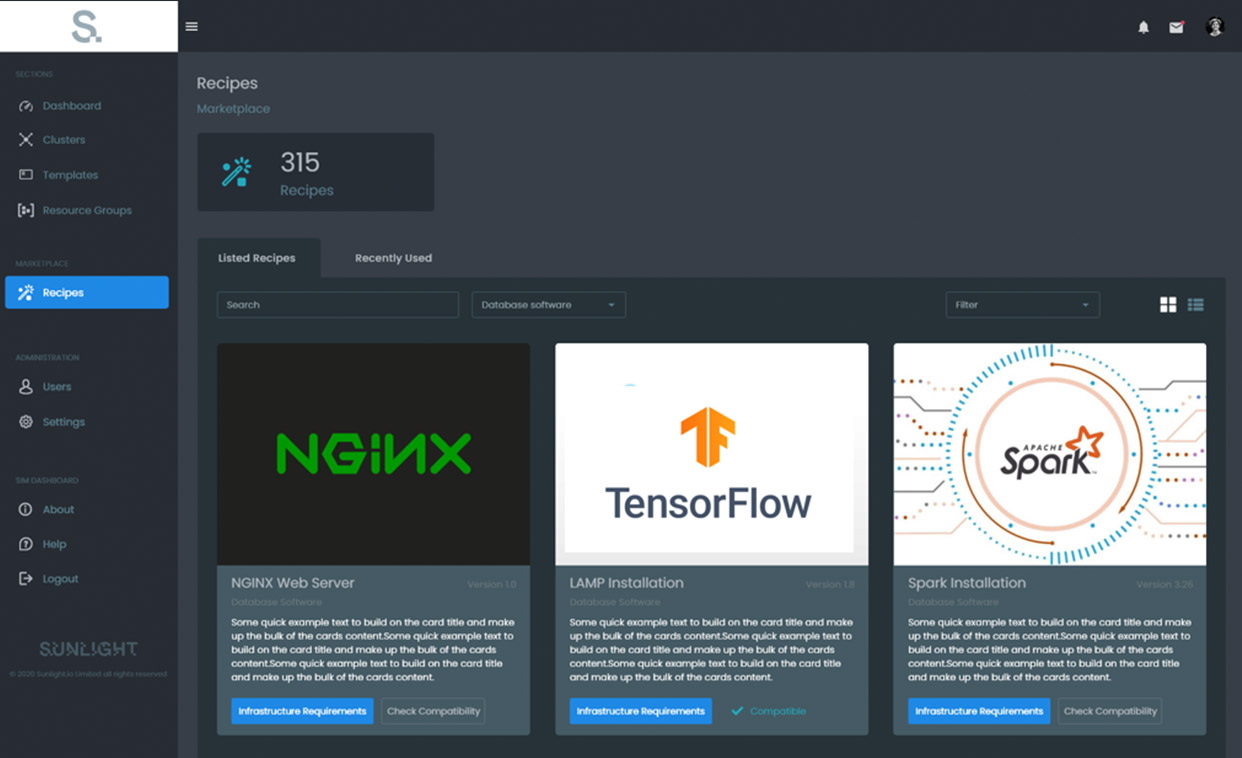
Task: Click the magic wand icon beside 315
Action: [x=236, y=172]
